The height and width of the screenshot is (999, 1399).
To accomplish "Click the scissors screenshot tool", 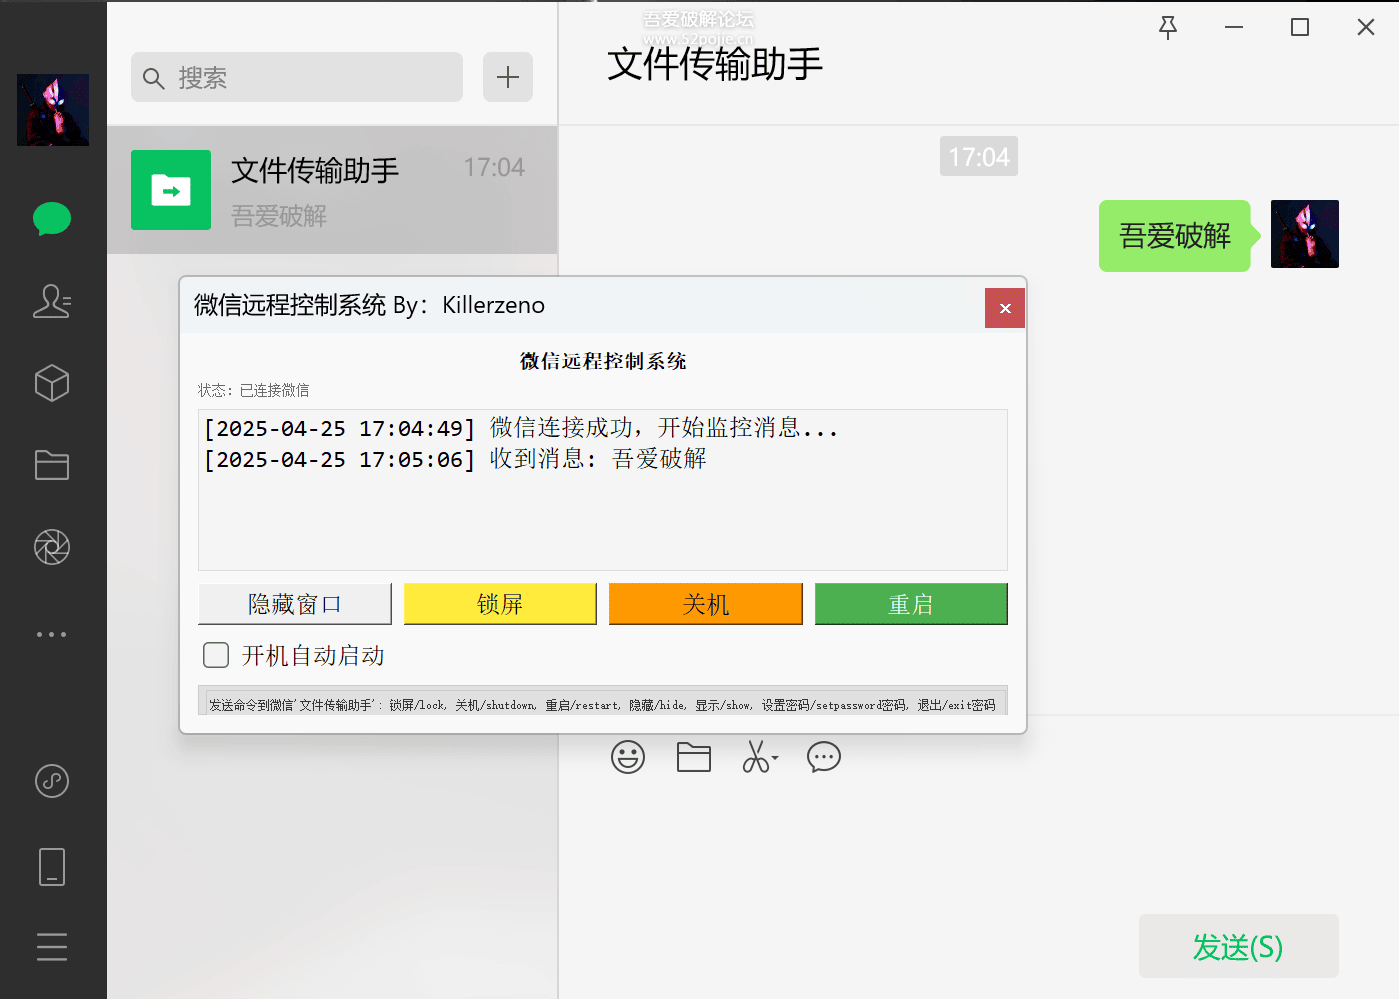I will (x=755, y=757).
